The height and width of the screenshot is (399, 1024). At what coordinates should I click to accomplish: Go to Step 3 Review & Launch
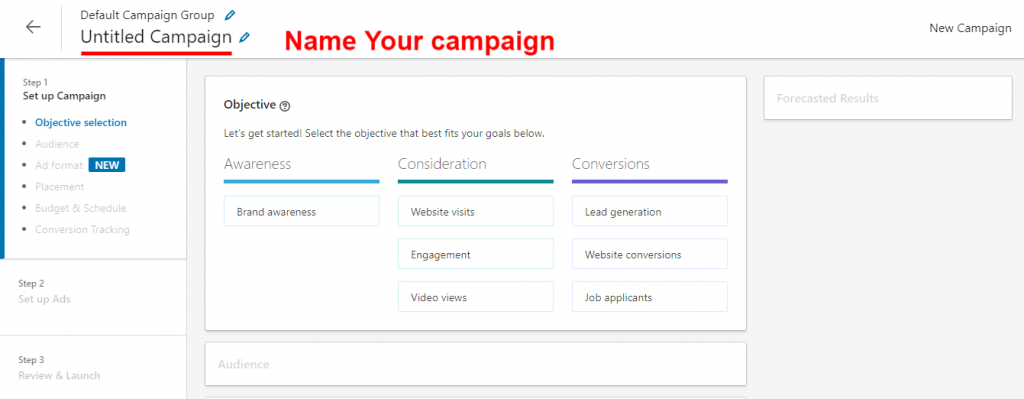pyautogui.click(x=59, y=368)
